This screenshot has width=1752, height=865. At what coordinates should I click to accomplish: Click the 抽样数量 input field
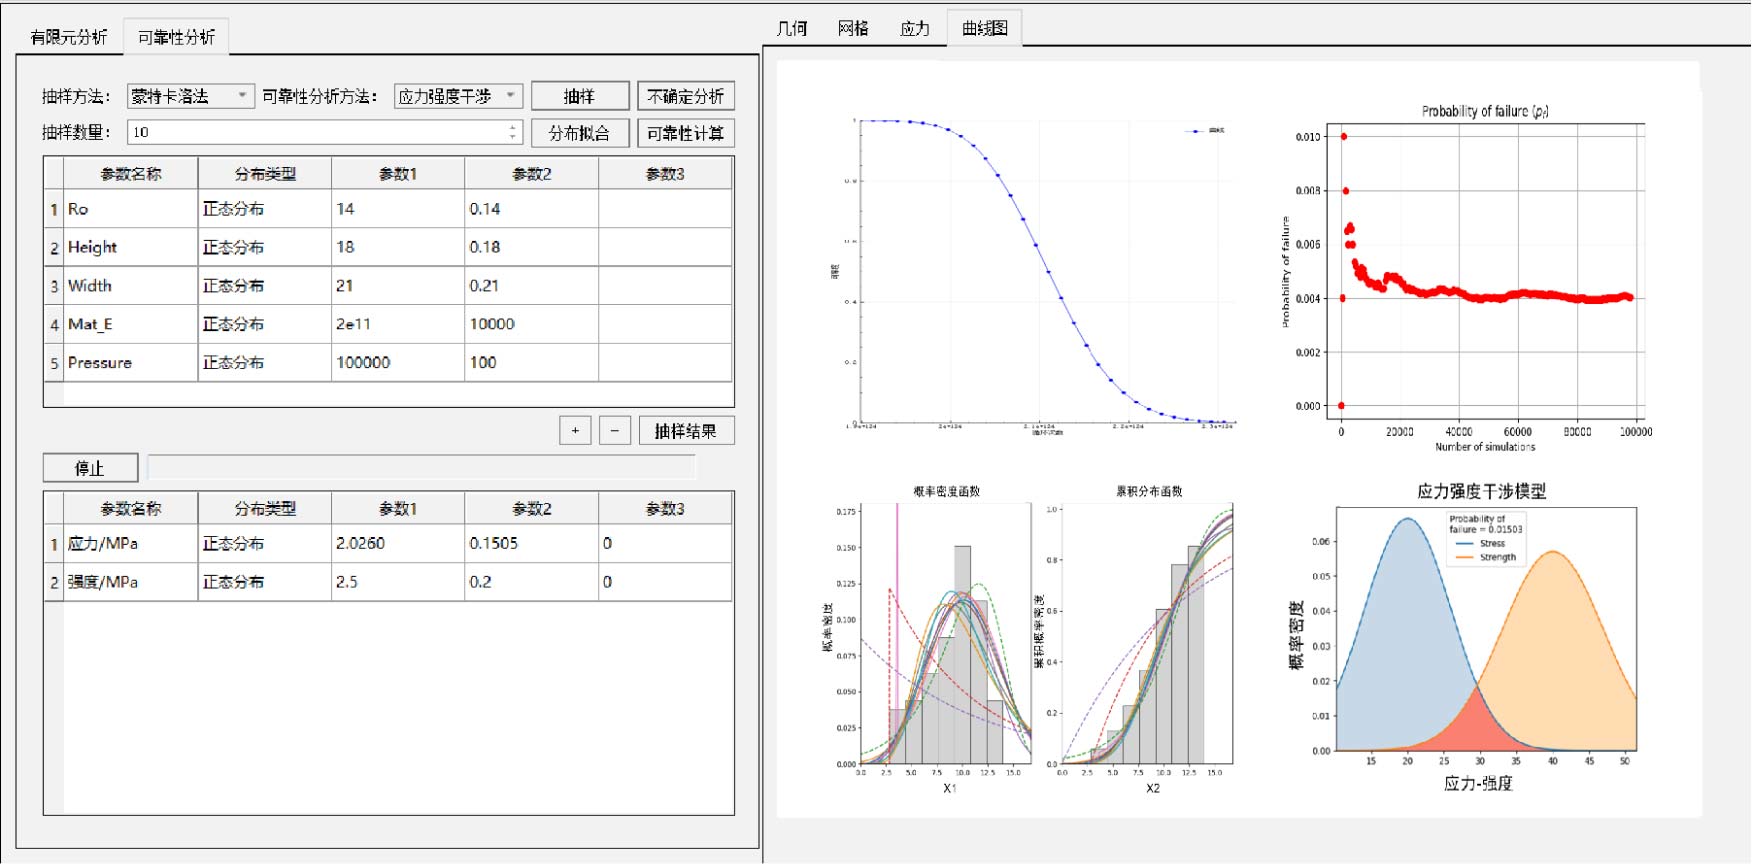click(315, 132)
